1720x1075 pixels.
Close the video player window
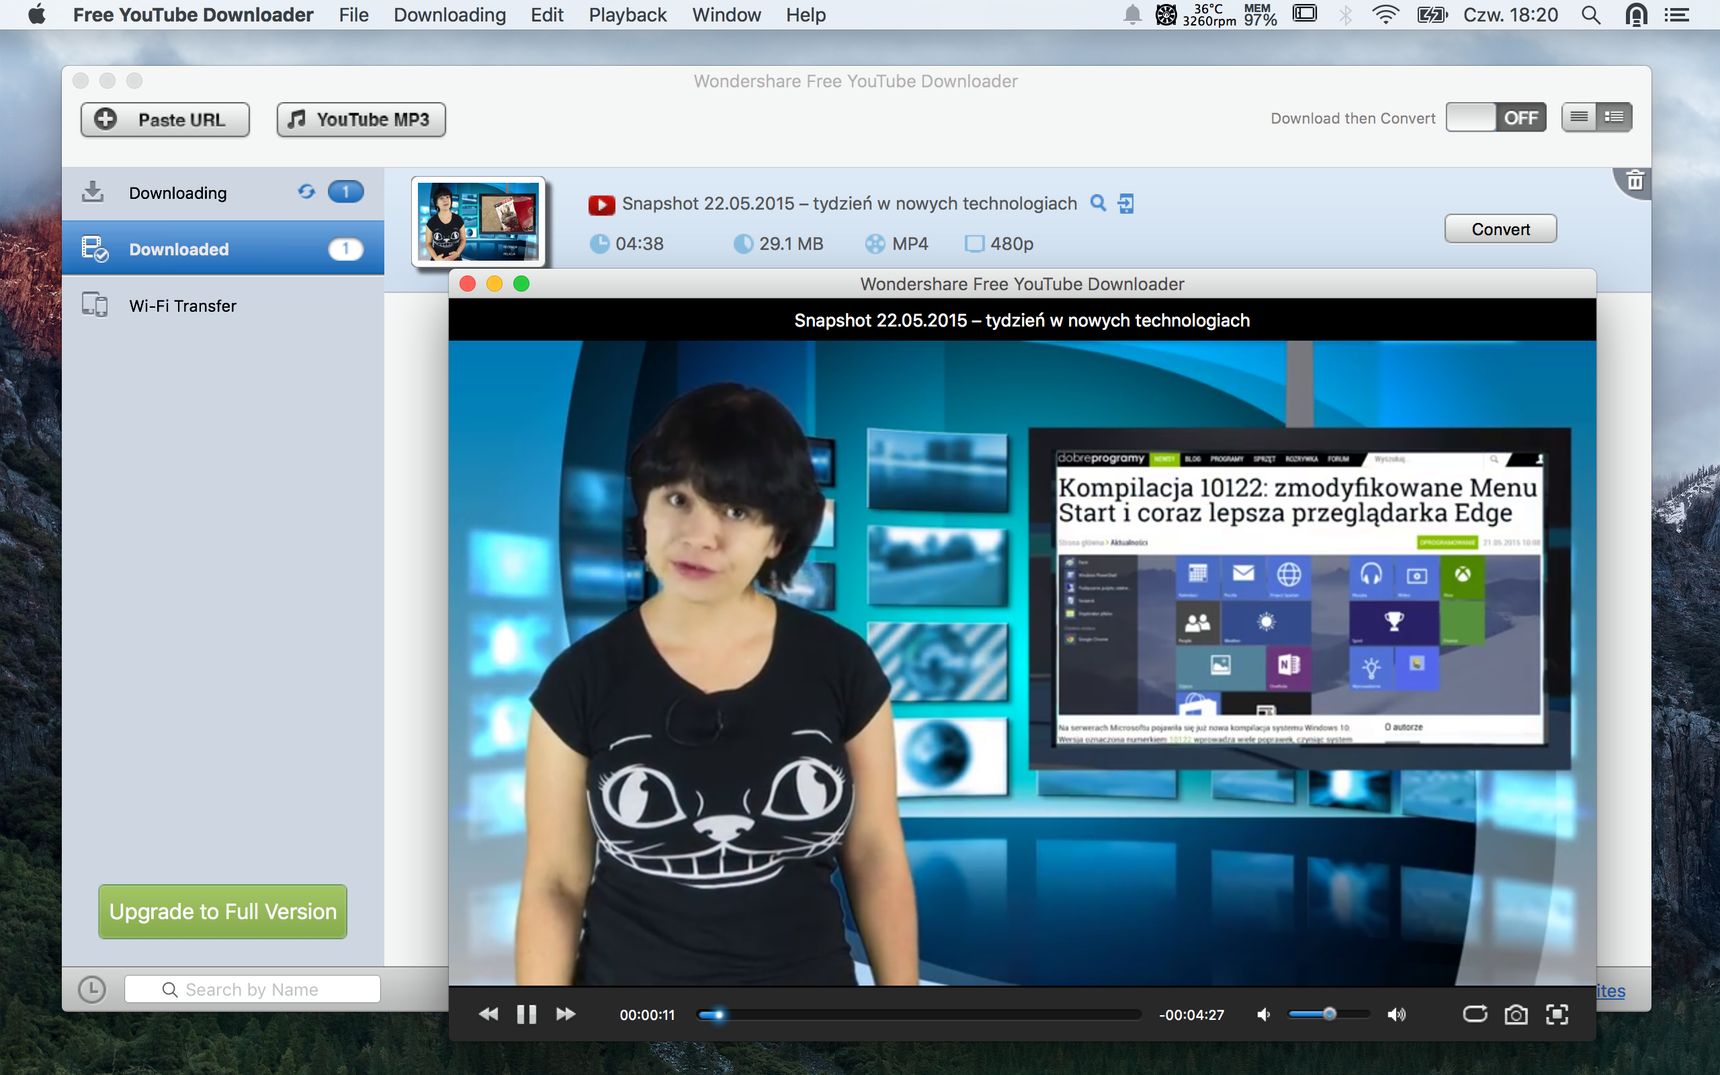pyautogui.click(x=467, y=284)
